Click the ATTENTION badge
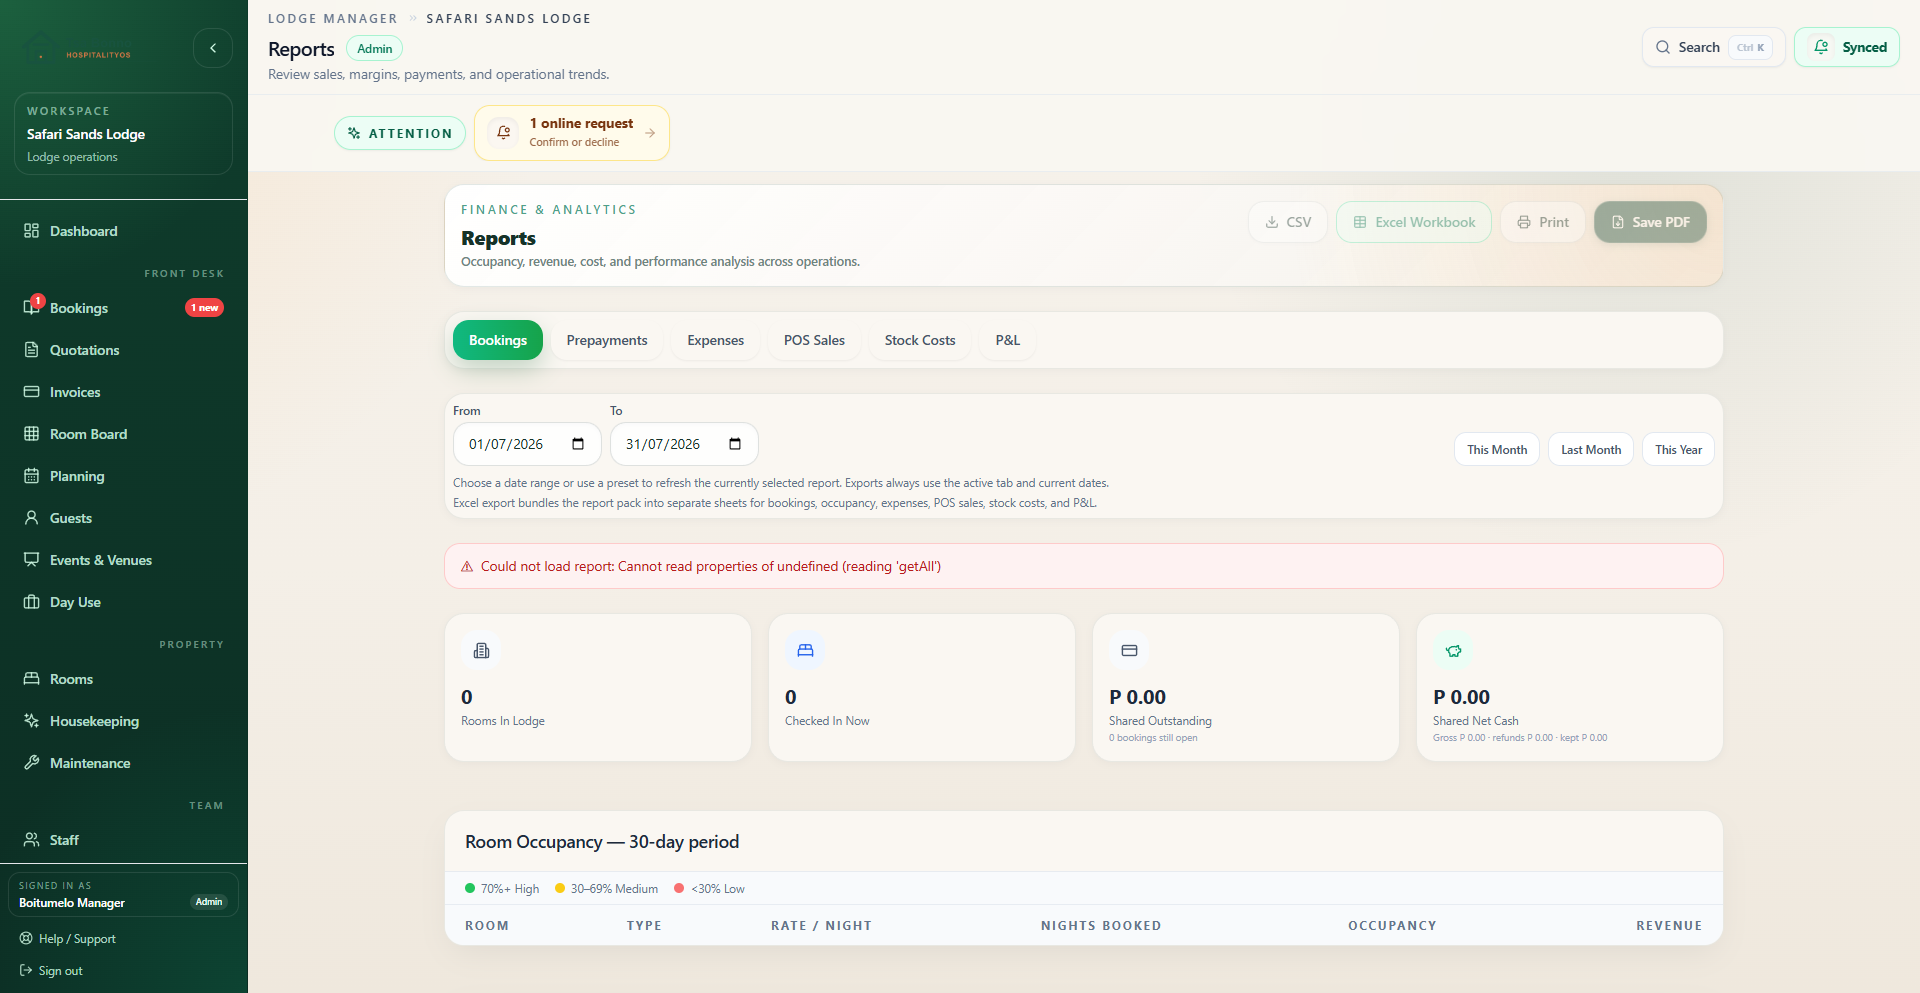Image resolution: width=1920 pixels, height=993 pixels. click(x=400, y=133)
